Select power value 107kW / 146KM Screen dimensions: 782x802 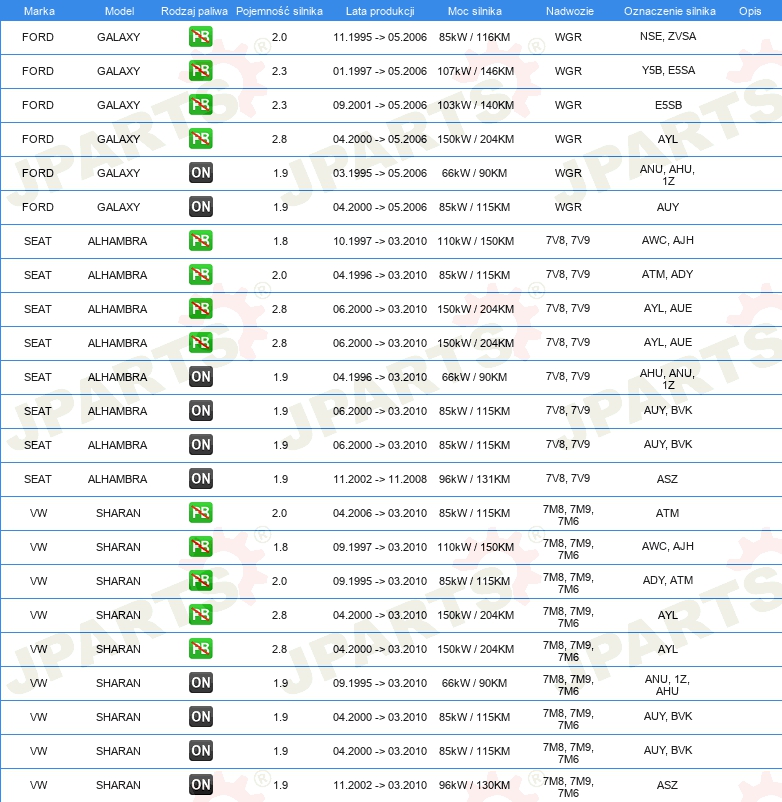pos(476,71)
